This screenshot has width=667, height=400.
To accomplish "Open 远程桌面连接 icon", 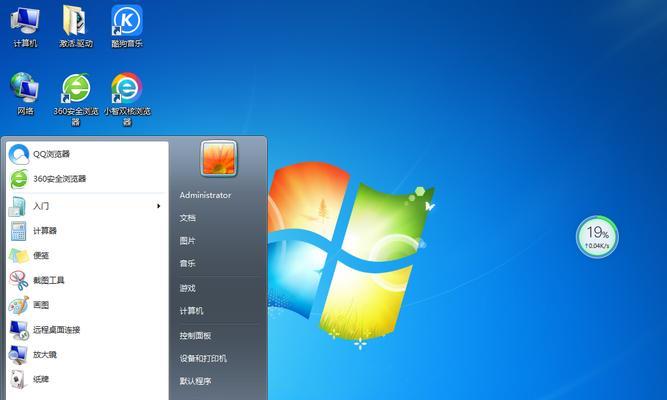I will [19, 330].
